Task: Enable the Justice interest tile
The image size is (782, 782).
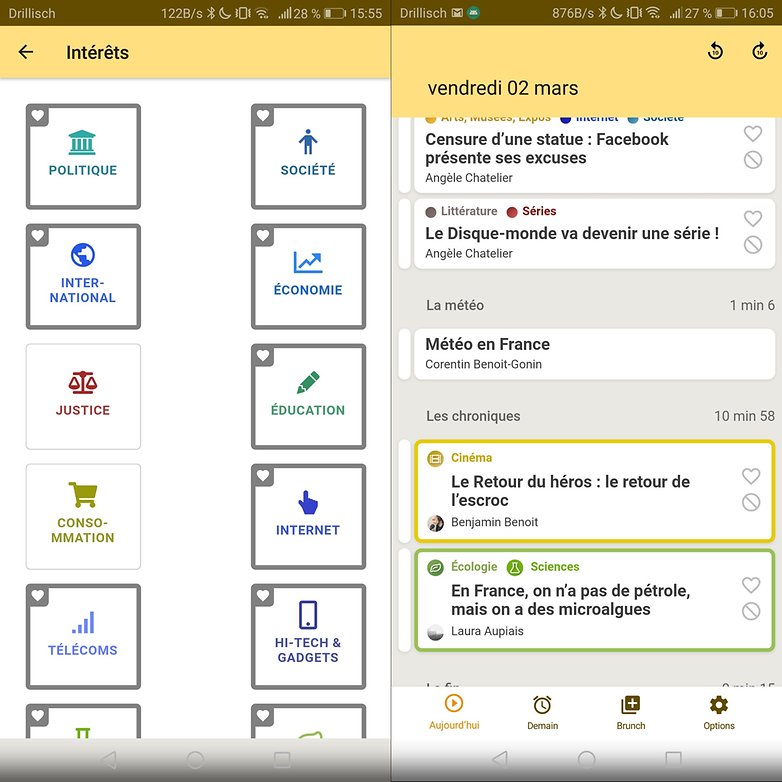Action: point(83,396)
